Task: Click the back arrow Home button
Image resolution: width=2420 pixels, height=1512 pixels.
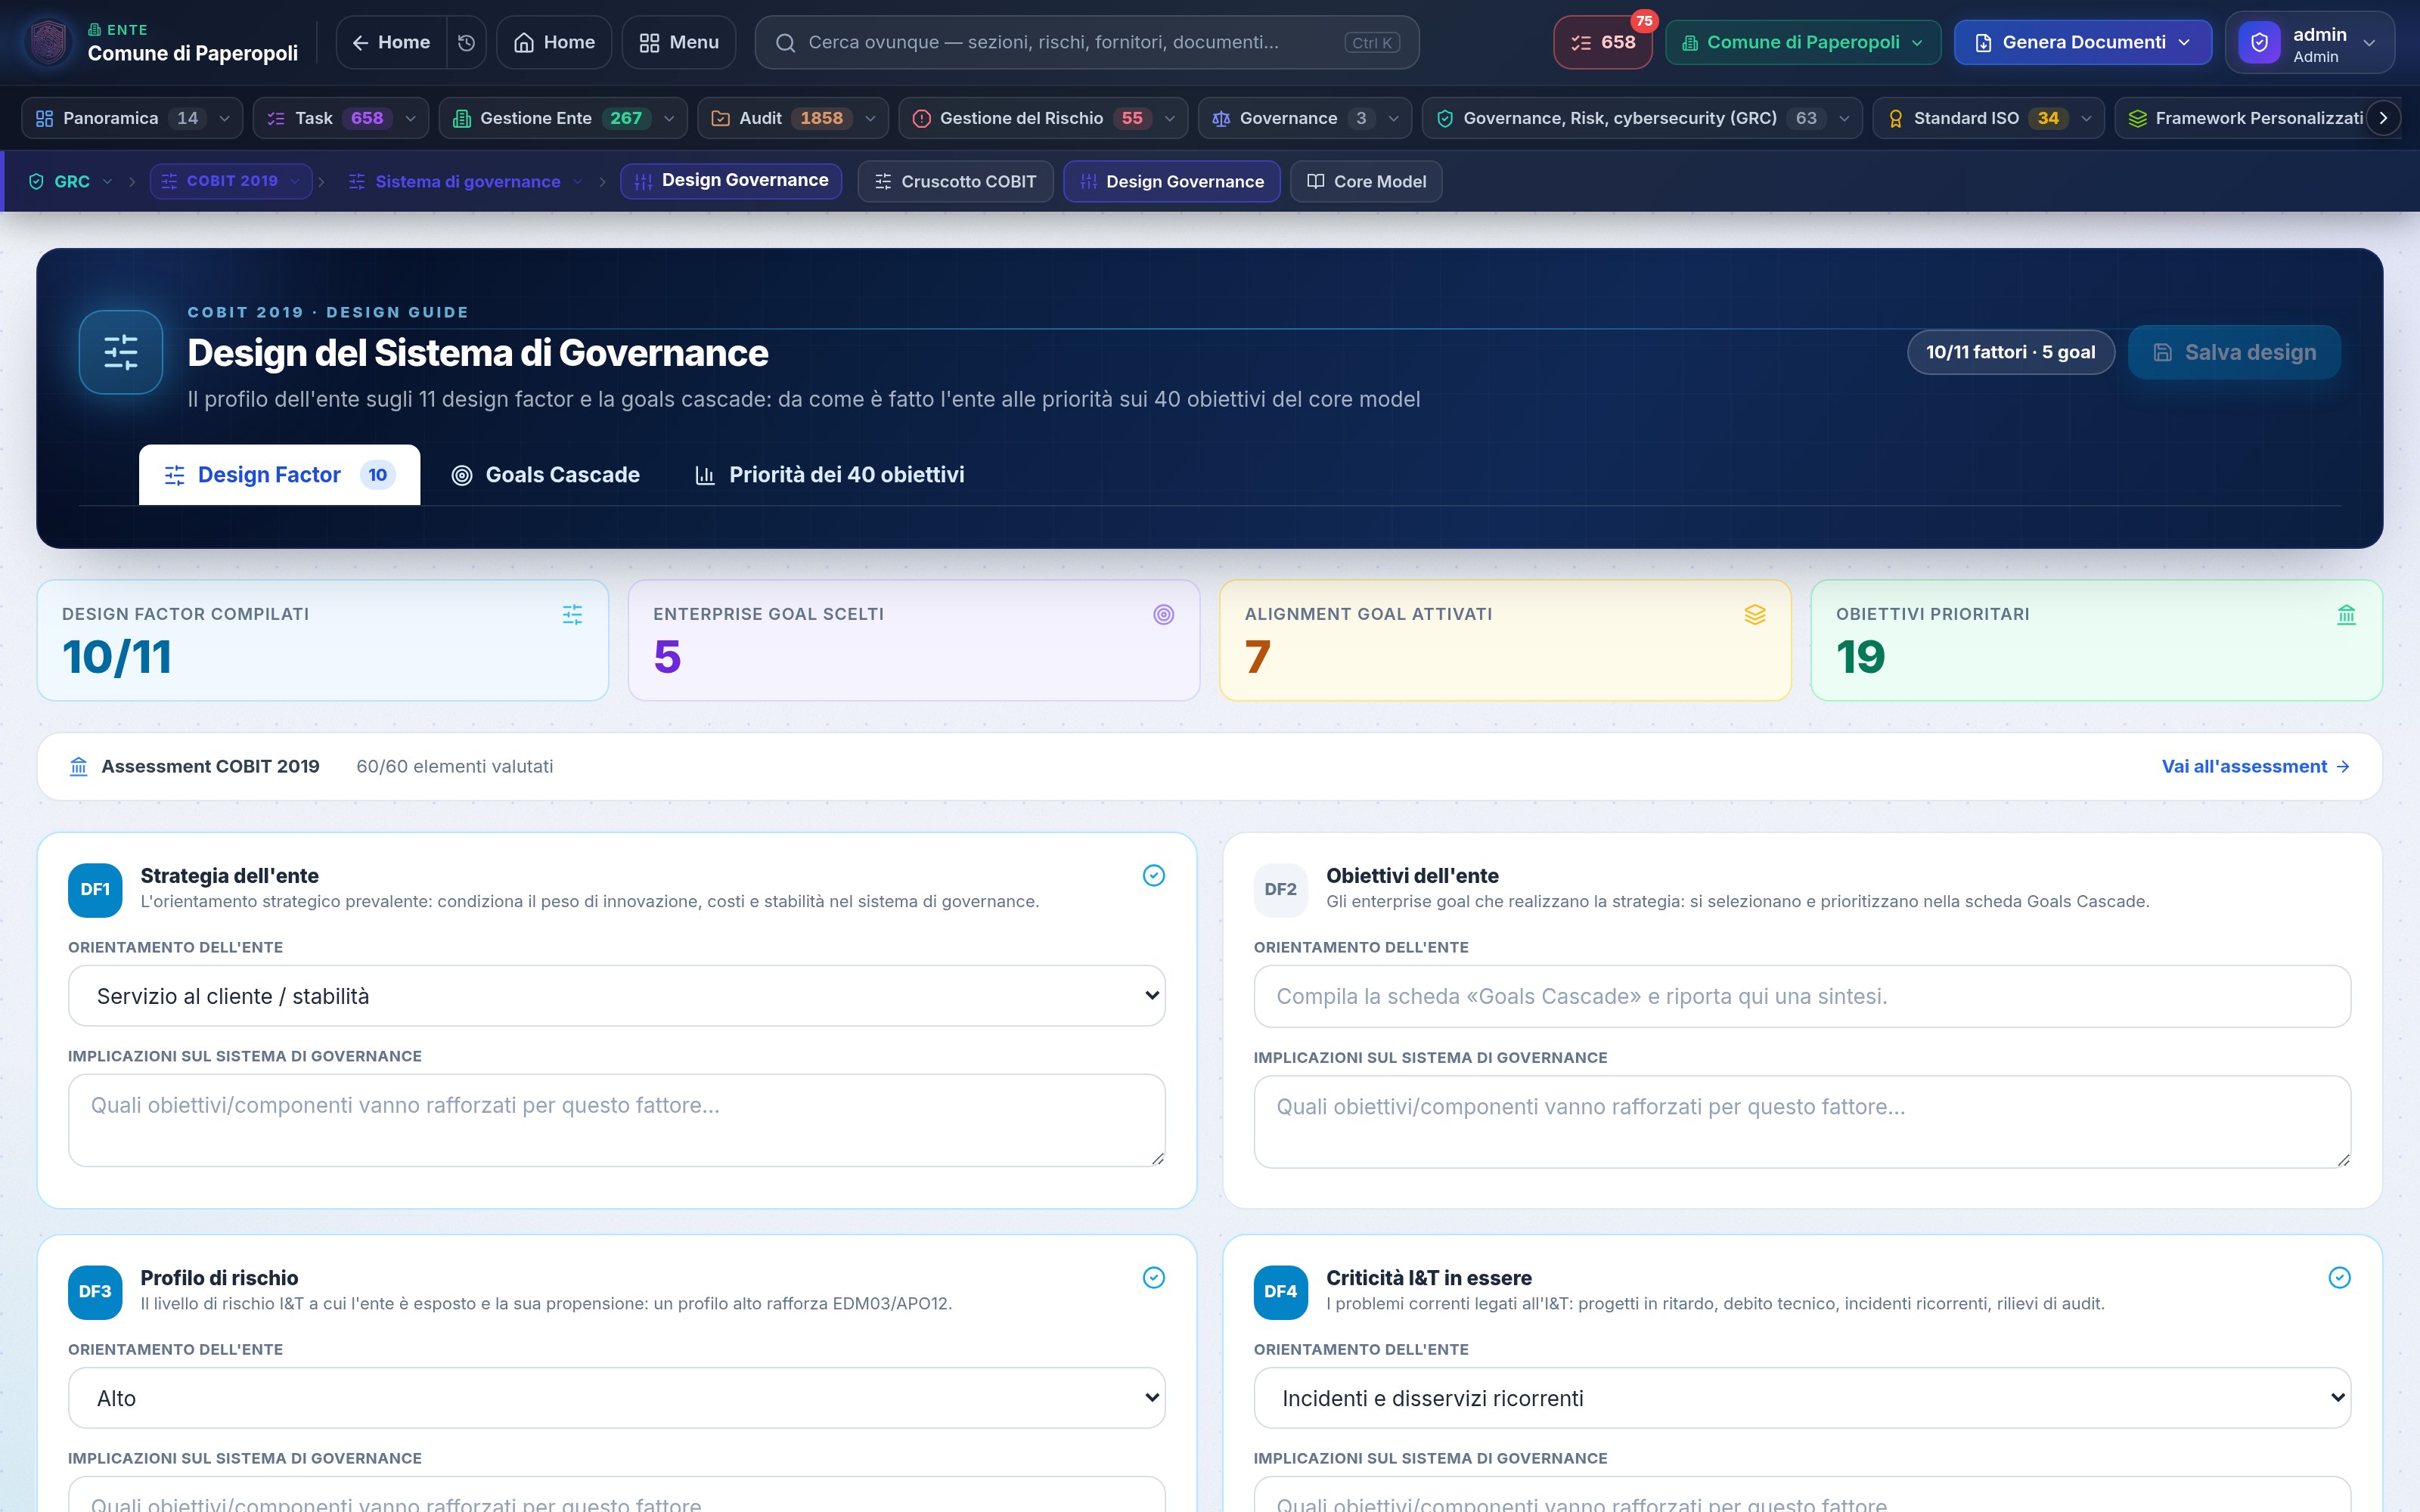Action: pyautogui.click(x=391, y=42)
